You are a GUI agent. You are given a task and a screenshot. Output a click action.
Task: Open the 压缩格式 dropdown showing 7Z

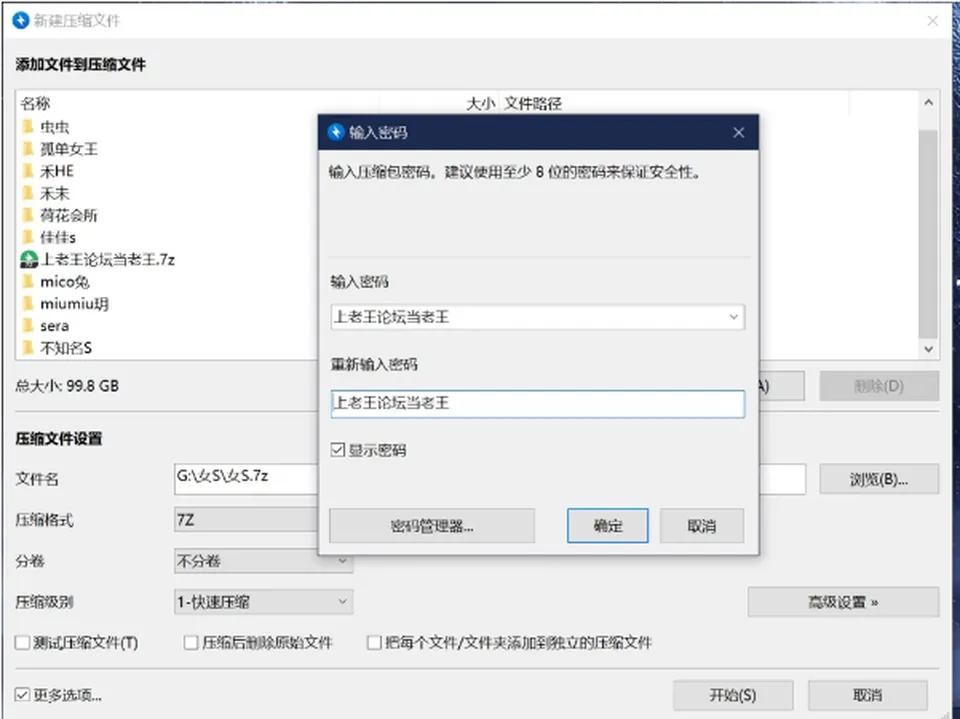click(246, 520)
